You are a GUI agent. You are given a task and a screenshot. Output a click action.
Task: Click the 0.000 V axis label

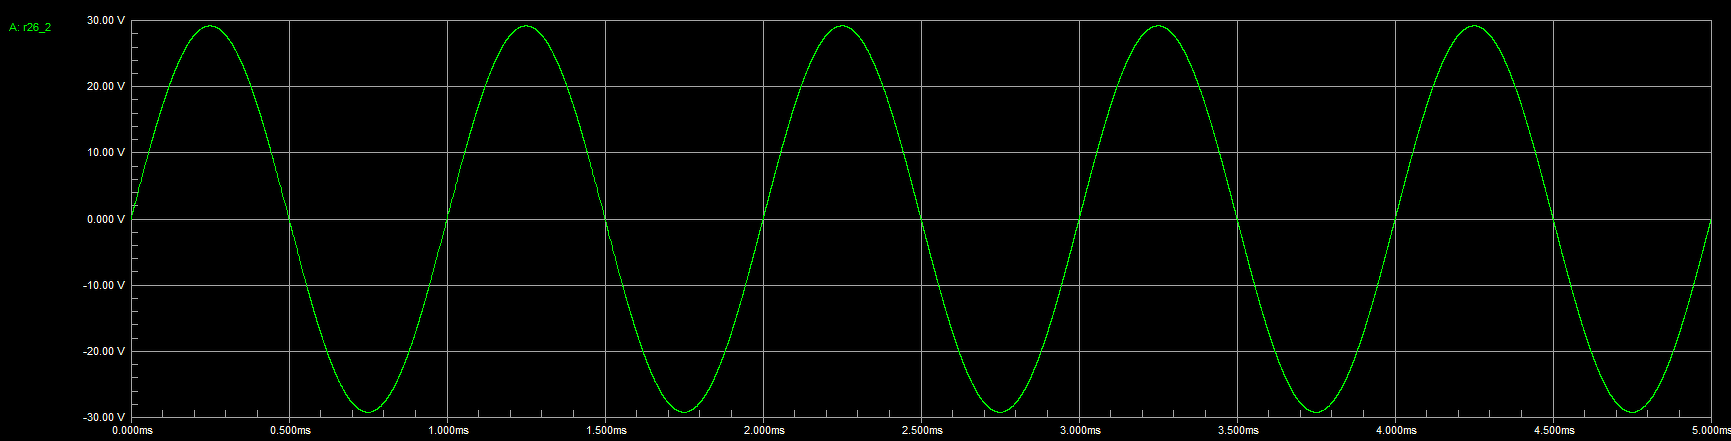[106, 219]
